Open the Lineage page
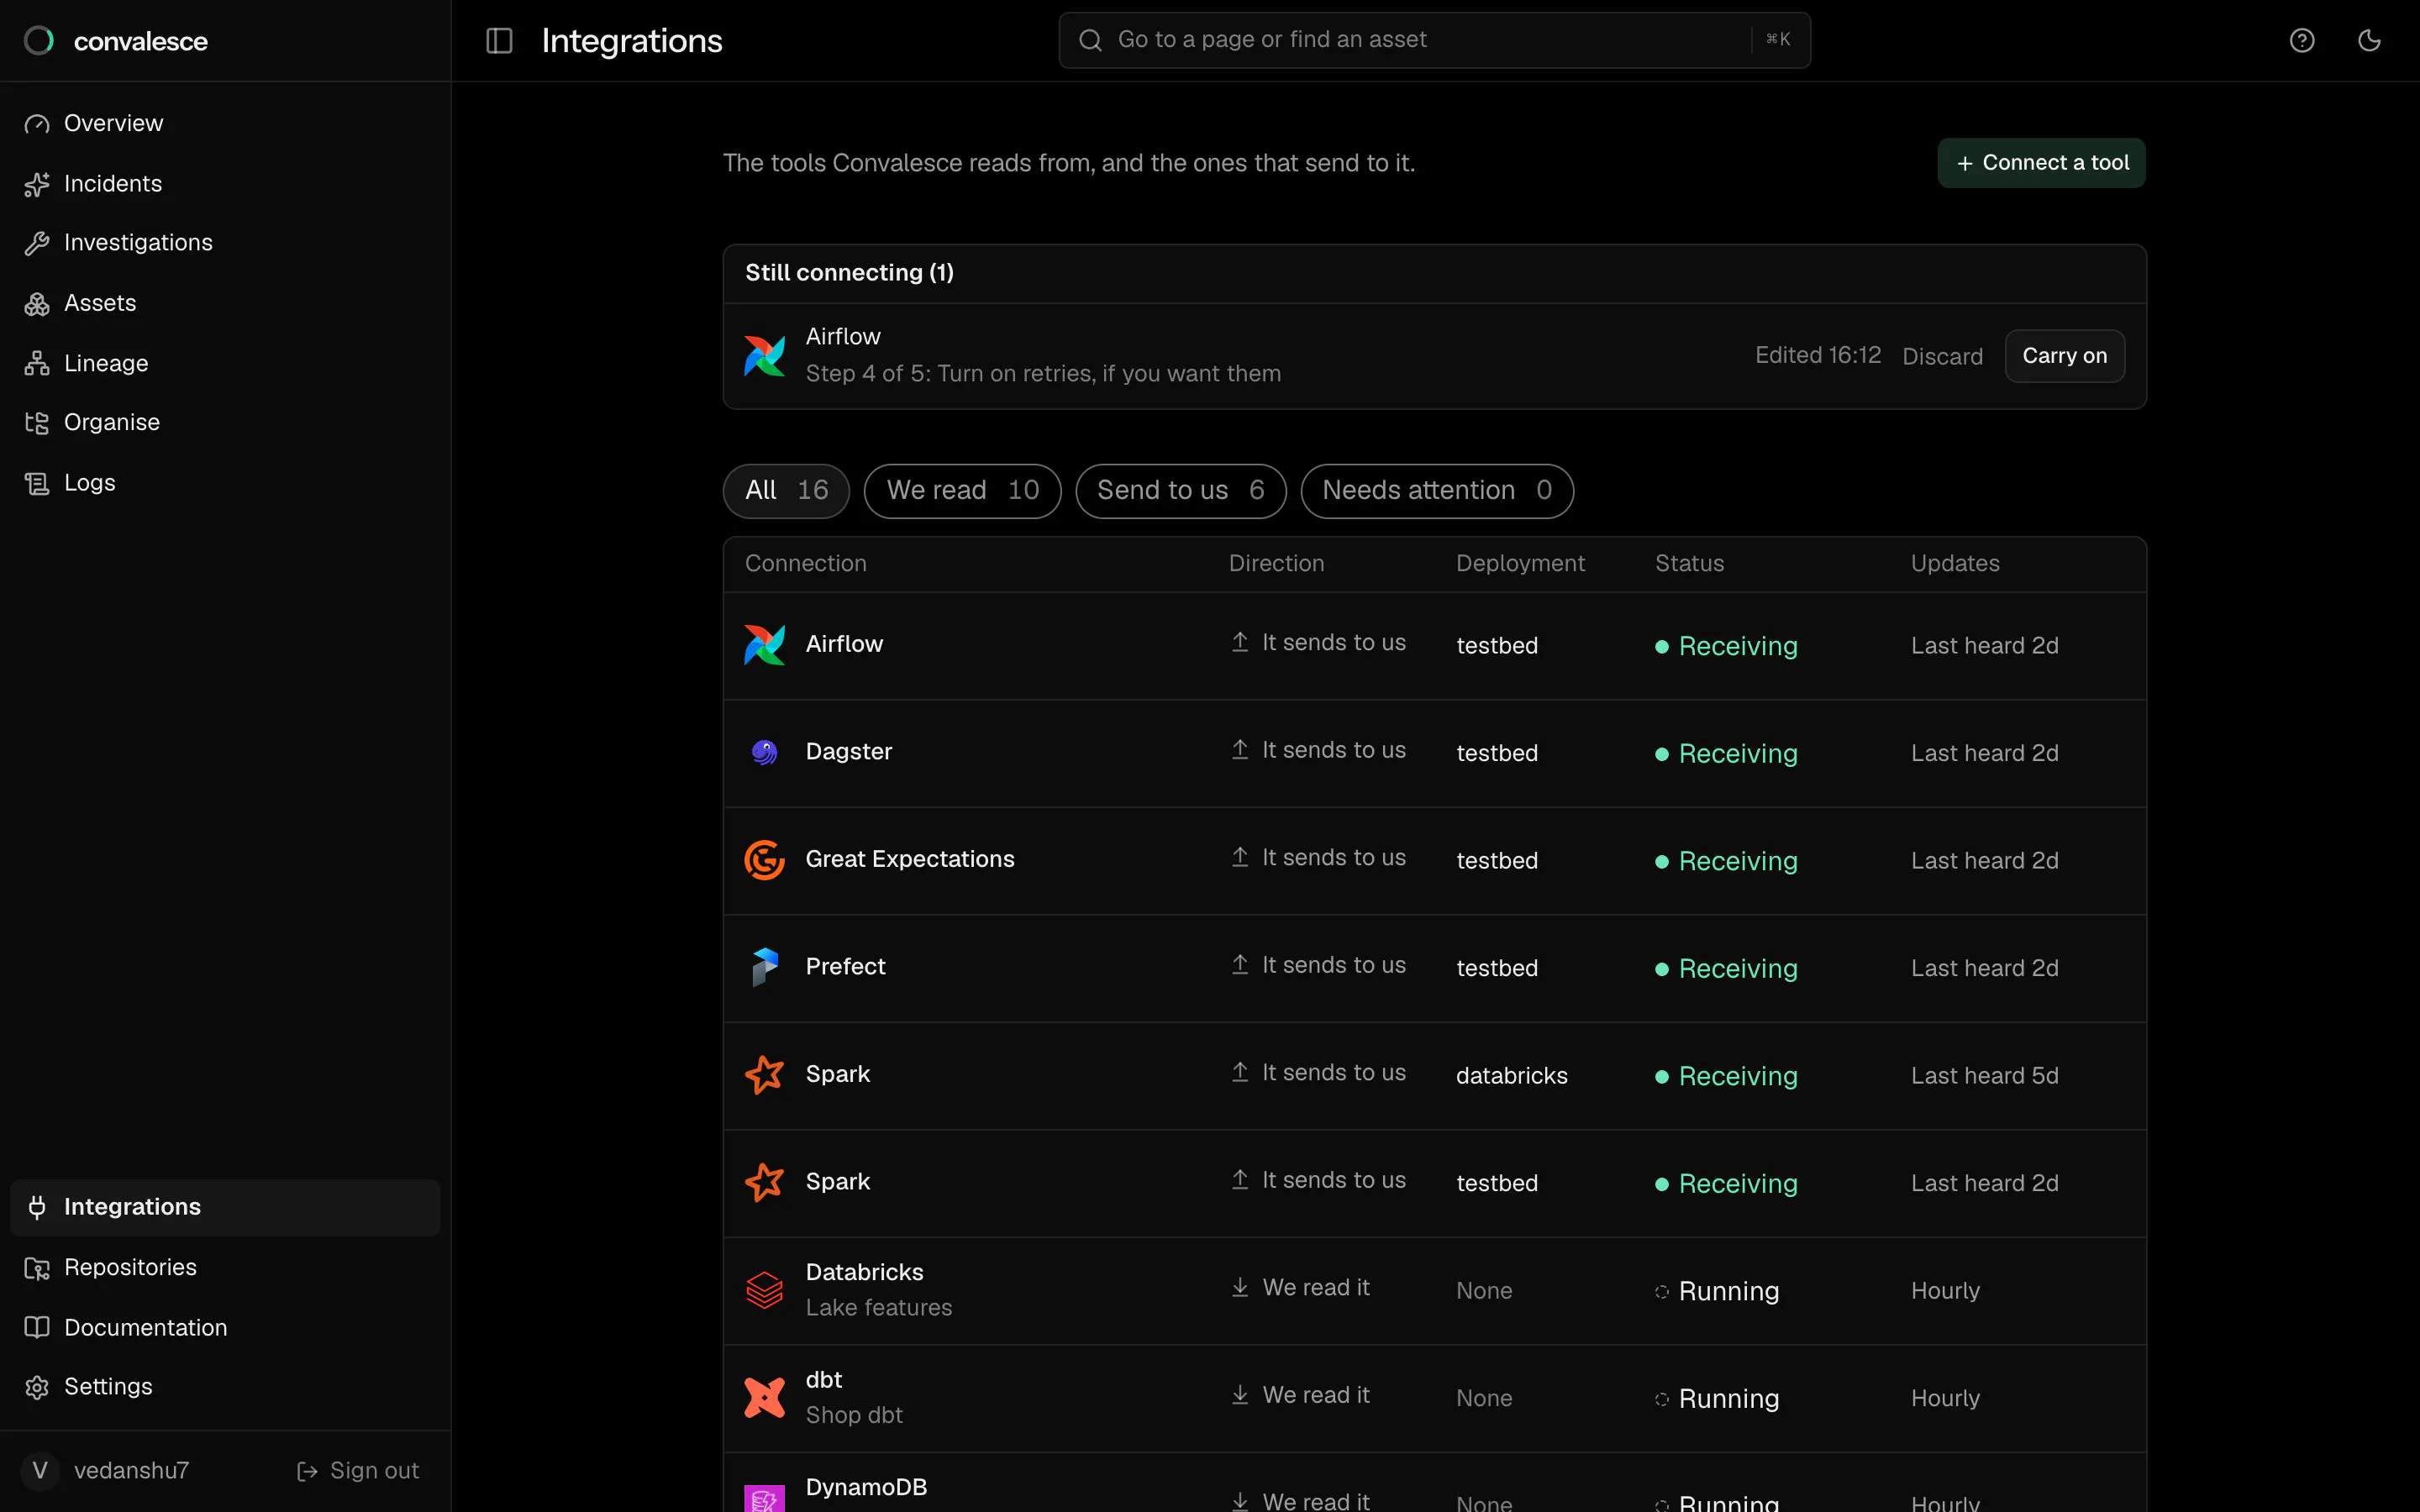 coord(225,363)
